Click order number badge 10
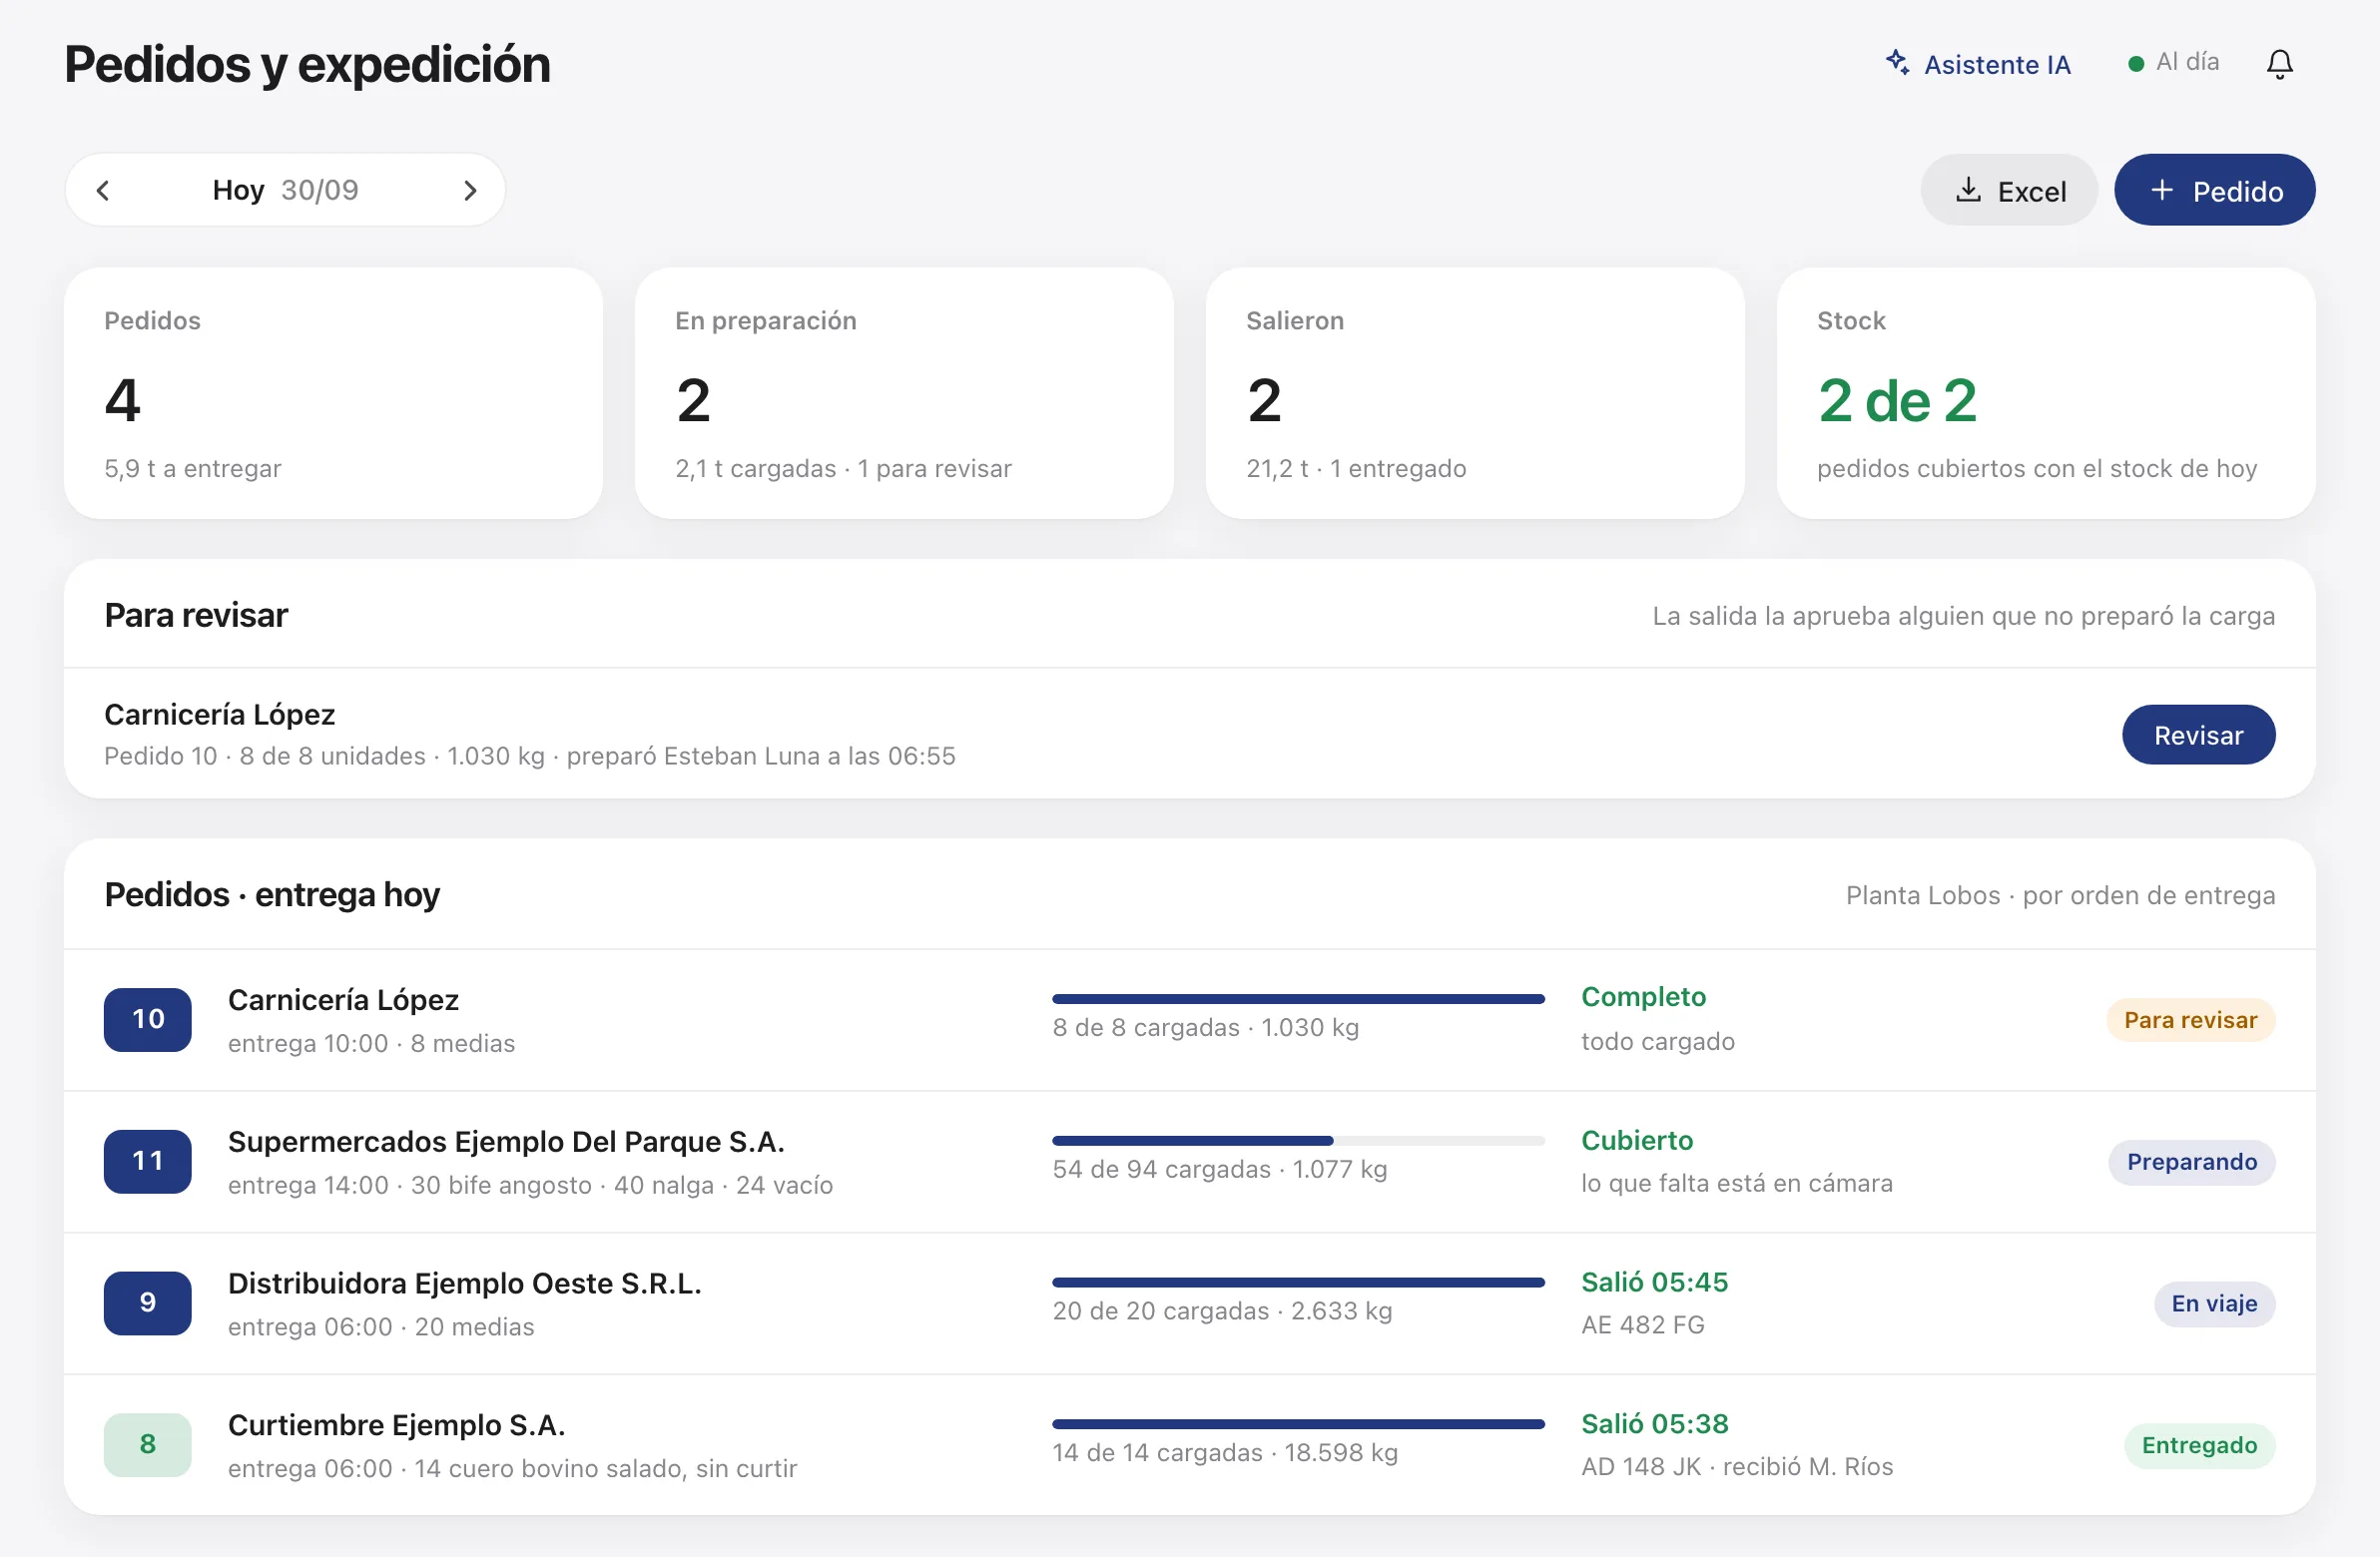Image resolution: width=2380 pixels, height=1557 pixels. click(148, 1020)
